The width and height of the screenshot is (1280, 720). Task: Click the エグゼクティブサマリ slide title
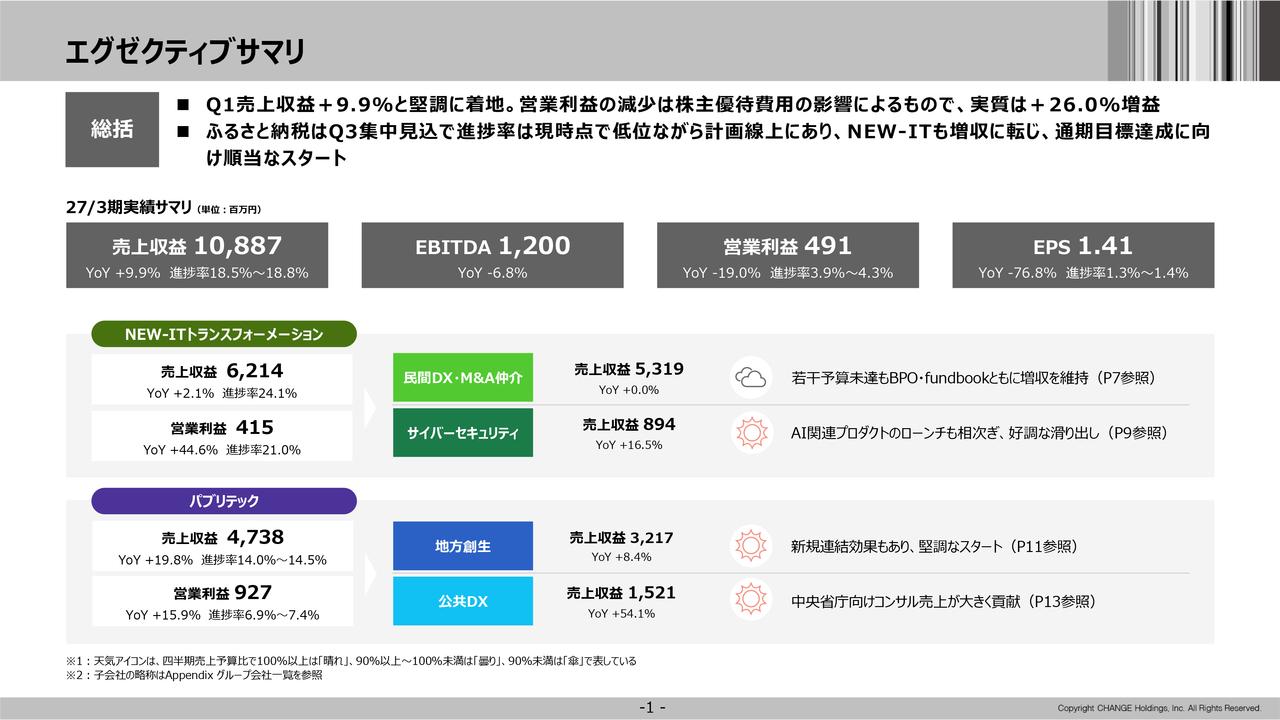coord(183,51)
